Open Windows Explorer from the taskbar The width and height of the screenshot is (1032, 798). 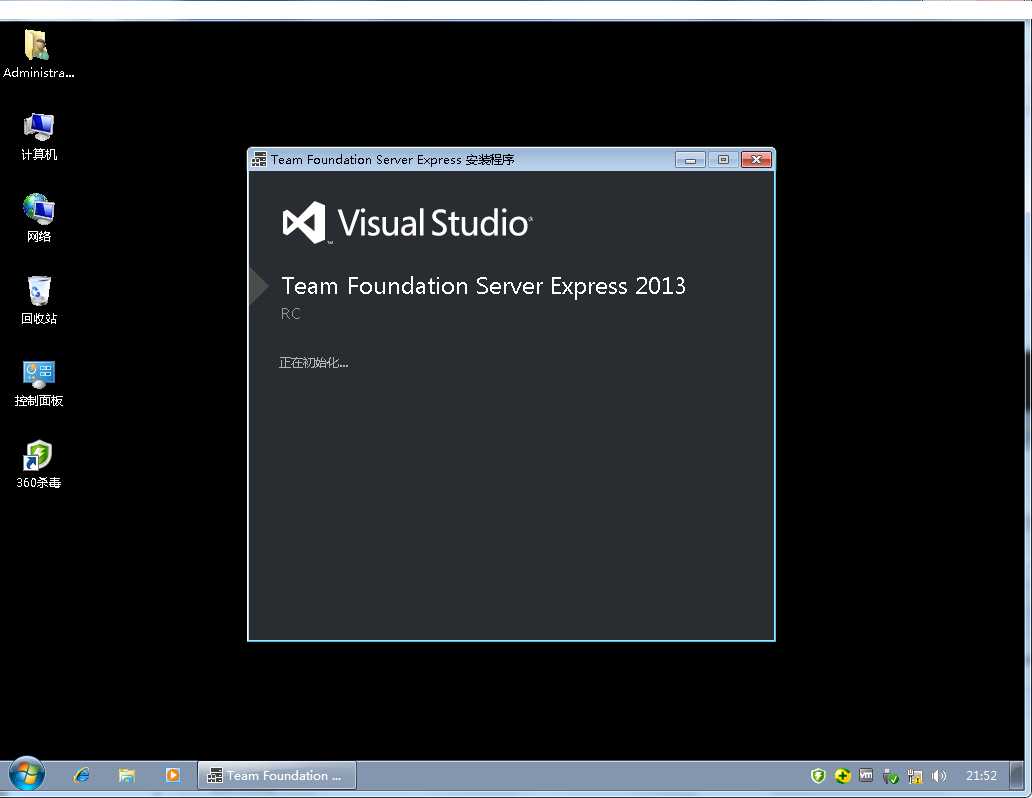tap(126, 776)
